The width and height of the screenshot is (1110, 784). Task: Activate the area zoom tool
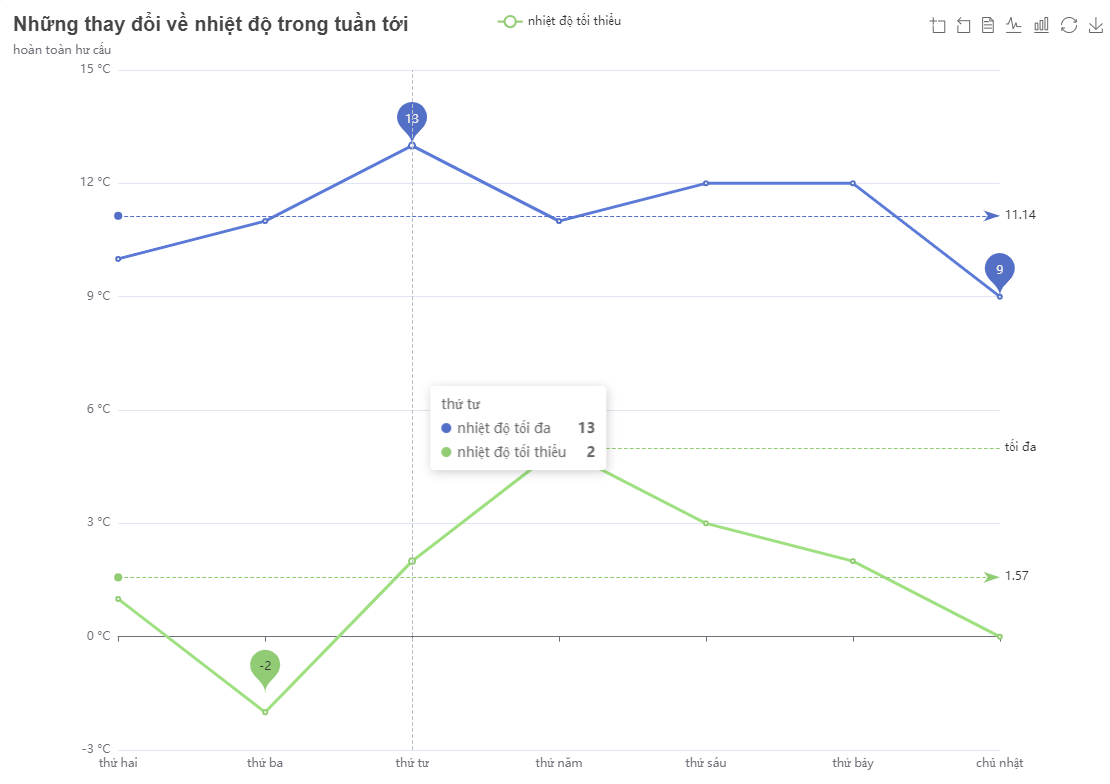(938, 26)
